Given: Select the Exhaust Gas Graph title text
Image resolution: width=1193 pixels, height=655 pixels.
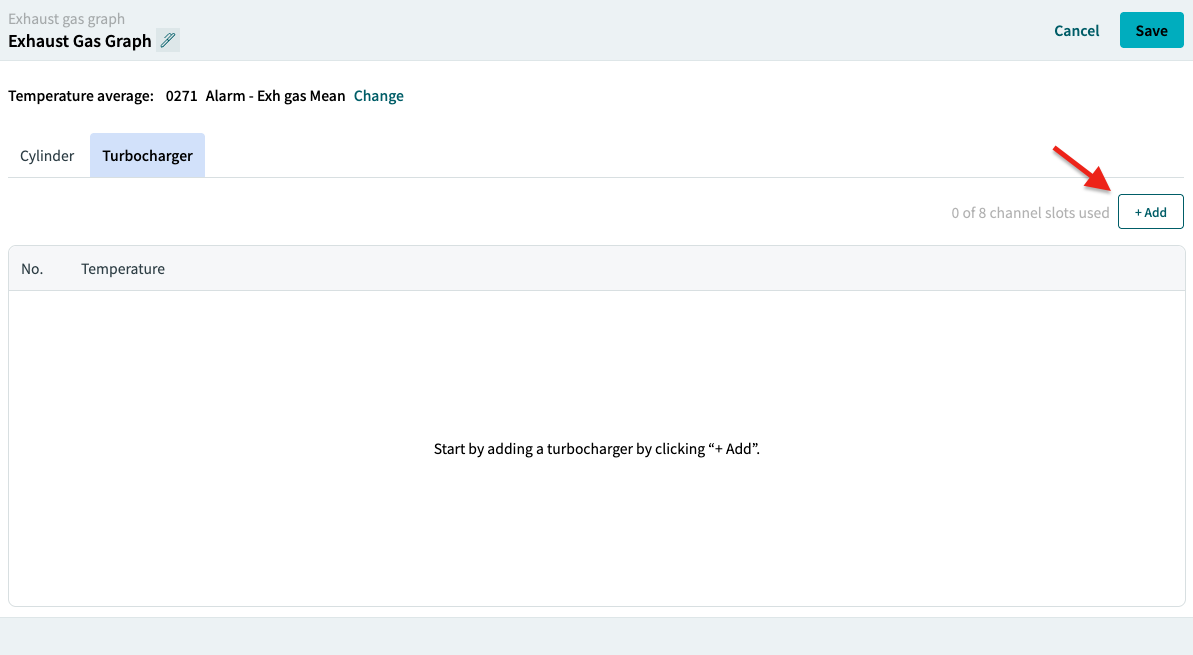Looking at the screenshot, I should pos(80,41).
